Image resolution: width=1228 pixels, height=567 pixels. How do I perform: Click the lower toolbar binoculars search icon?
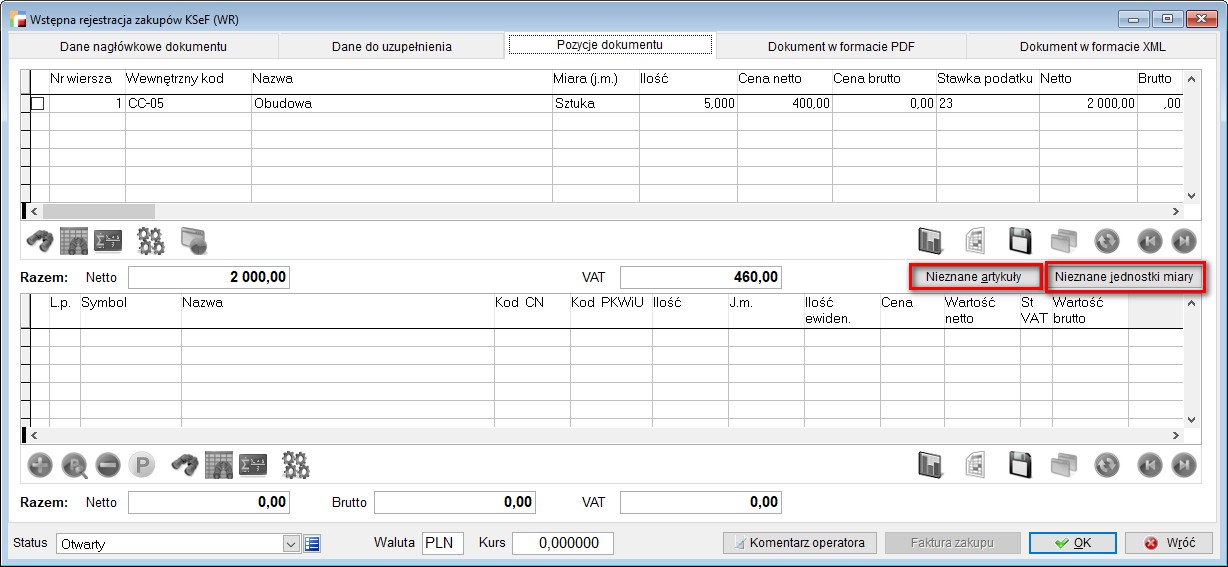tap(185, 464)
